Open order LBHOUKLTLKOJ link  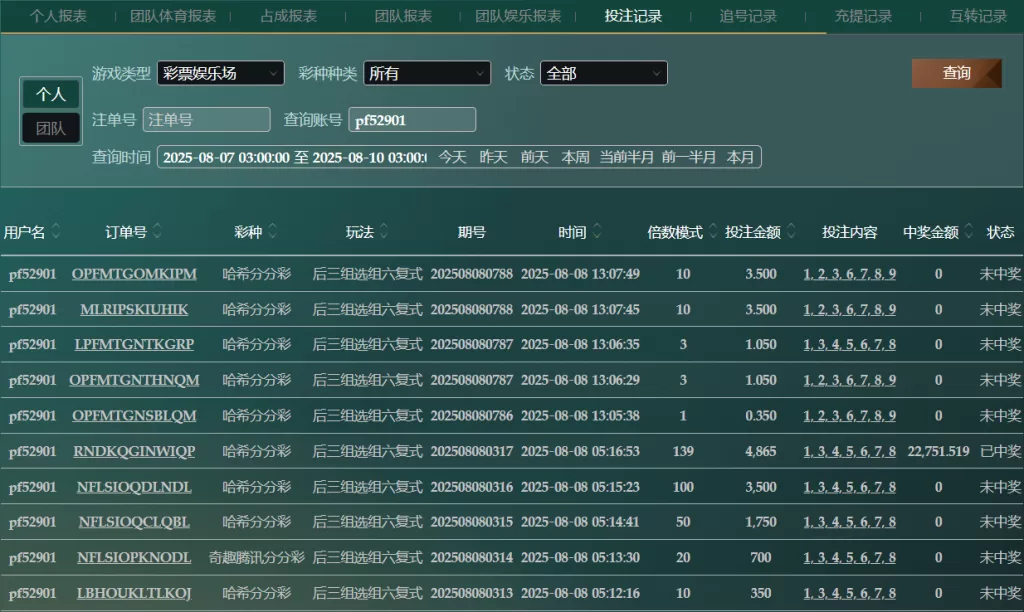coord(134,593)
